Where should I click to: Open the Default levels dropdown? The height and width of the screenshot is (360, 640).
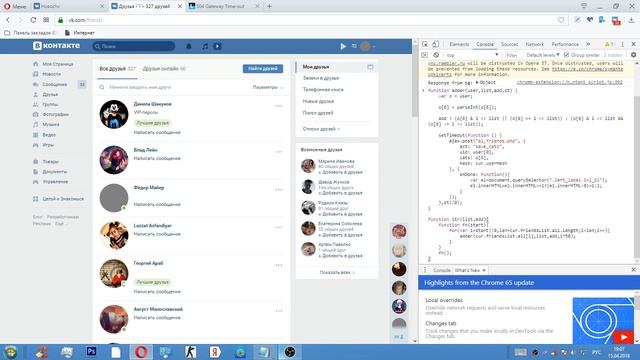coord(542,55)
